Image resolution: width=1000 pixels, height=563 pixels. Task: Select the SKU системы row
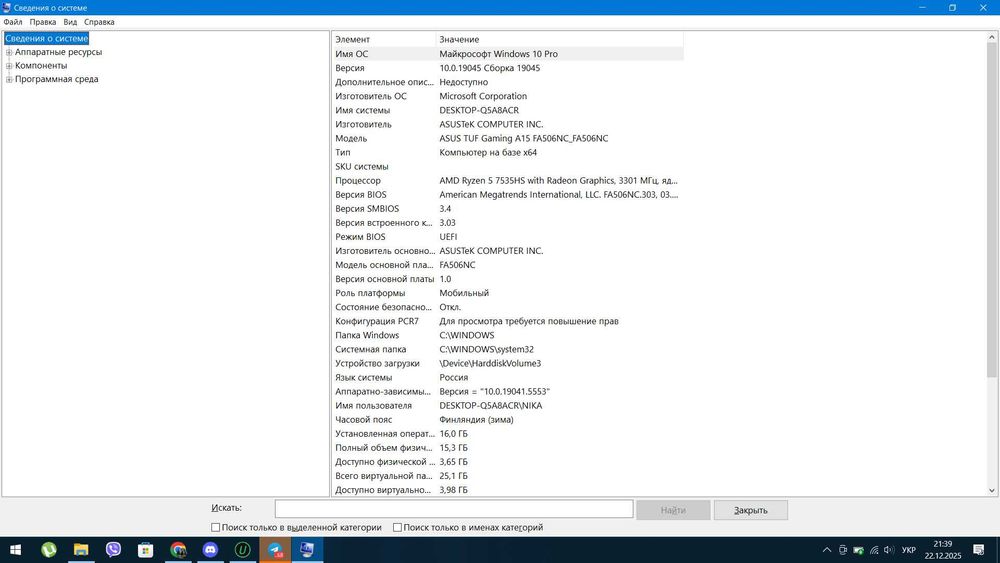pyautogui.click(x=508, y=166)
